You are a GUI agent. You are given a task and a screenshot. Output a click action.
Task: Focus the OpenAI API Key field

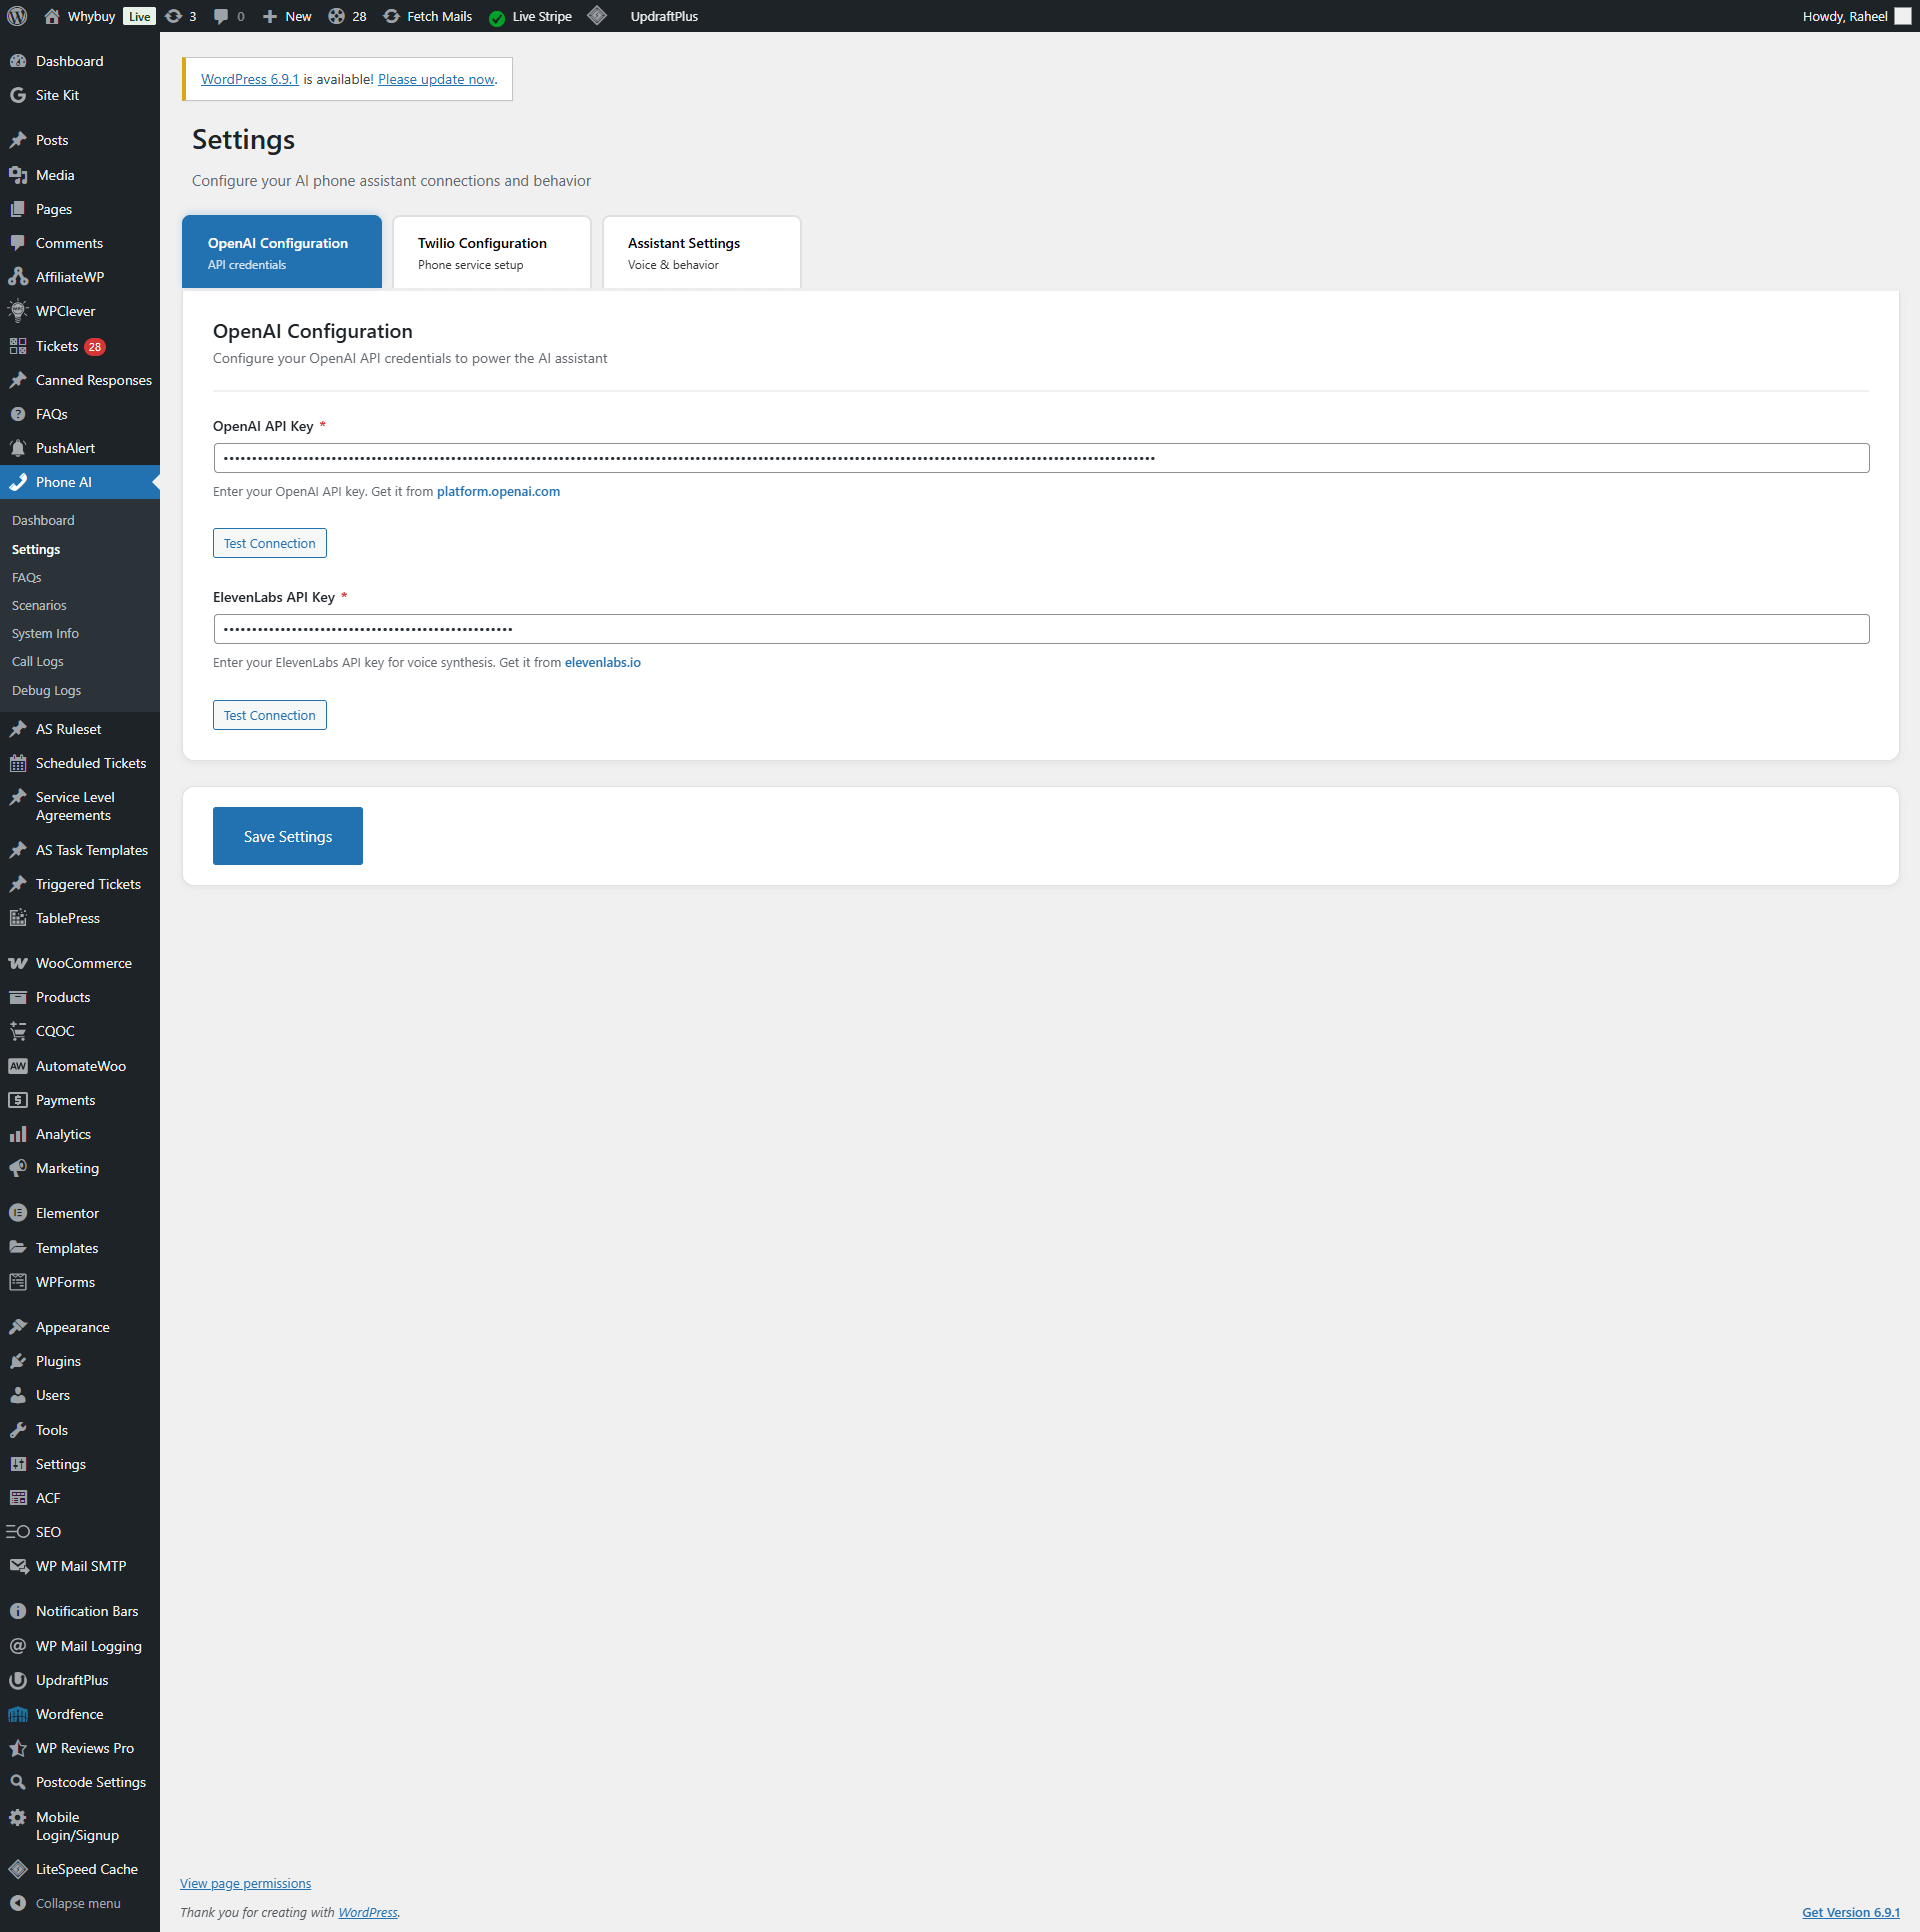tap(1040, 458)
